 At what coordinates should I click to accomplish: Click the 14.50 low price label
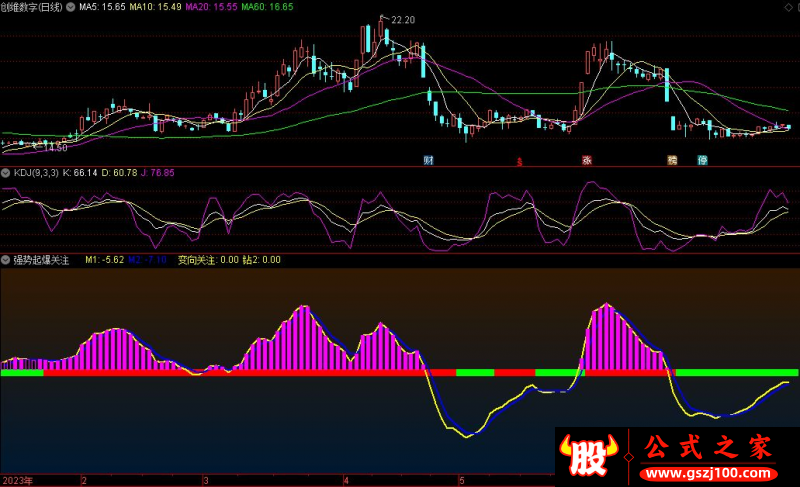pos(55,148)
